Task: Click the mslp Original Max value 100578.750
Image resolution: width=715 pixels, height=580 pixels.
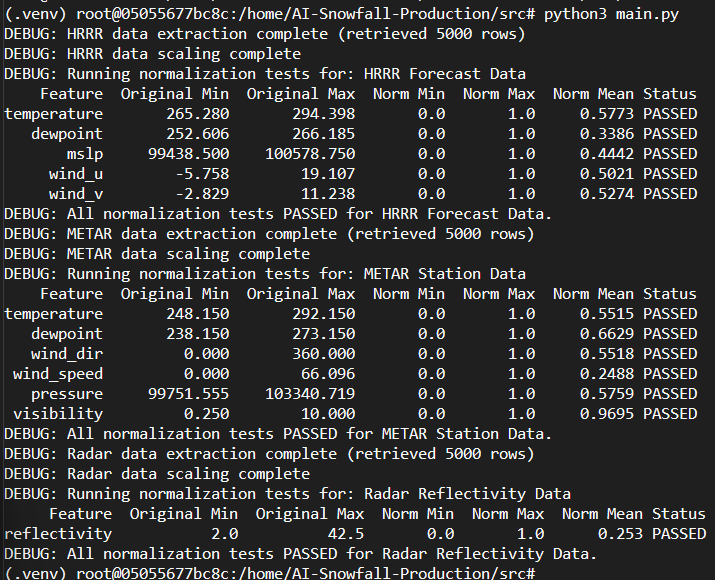Action: coord(310,154)
